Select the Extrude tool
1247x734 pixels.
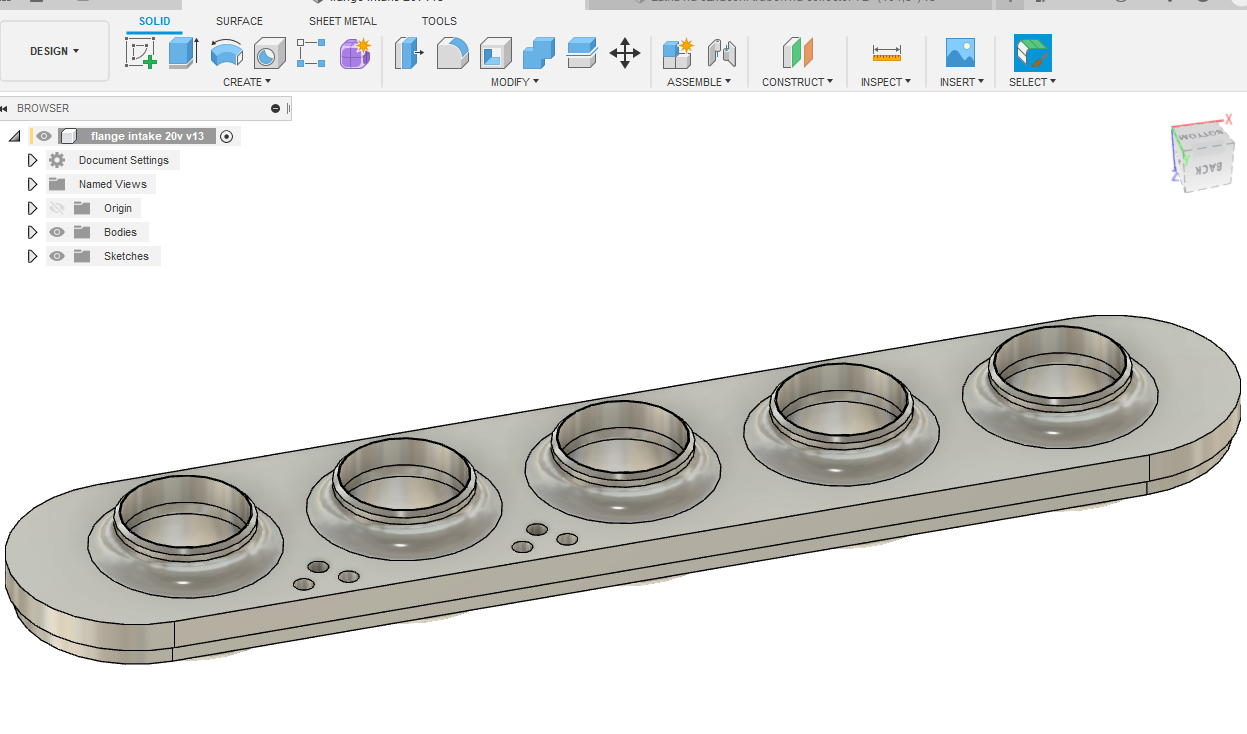[183, 52]
